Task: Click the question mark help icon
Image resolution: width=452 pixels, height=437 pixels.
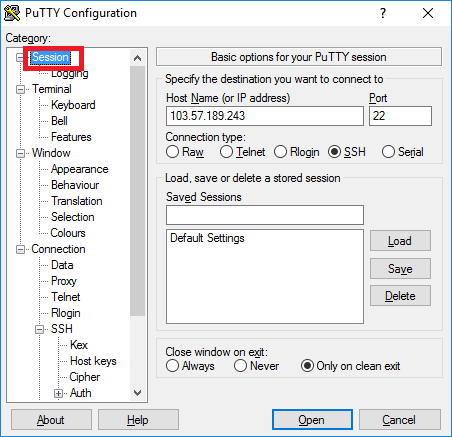Action: tap(383, 13)
